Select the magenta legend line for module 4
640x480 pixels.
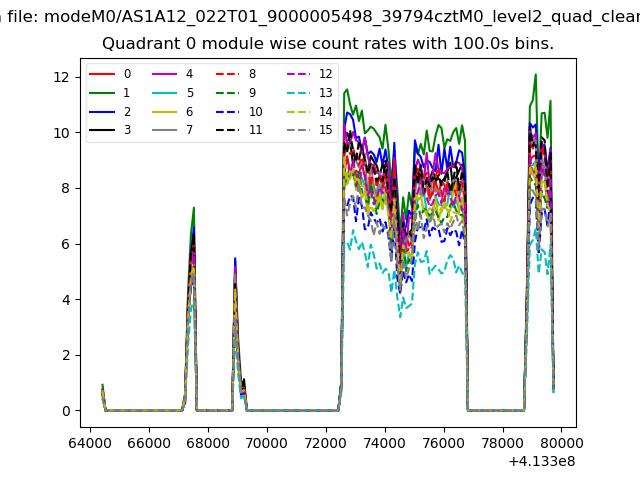pos(166,74)
